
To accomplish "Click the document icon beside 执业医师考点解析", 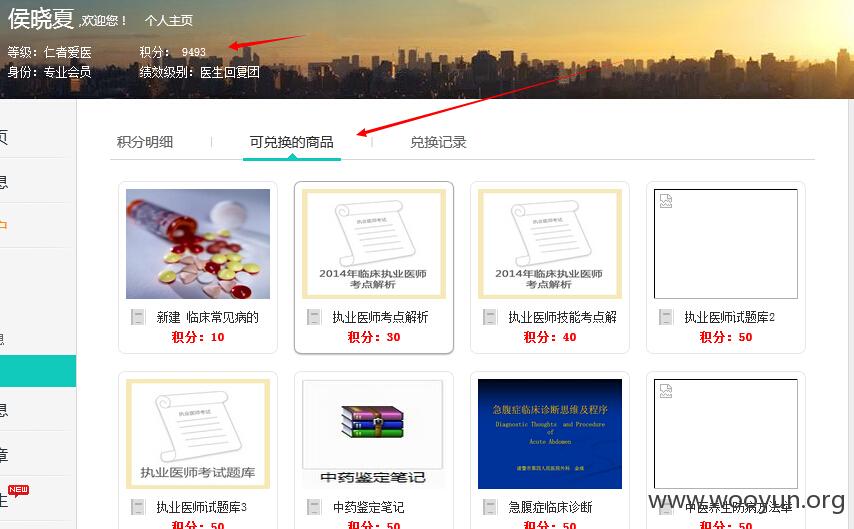I will coord(314,317).
